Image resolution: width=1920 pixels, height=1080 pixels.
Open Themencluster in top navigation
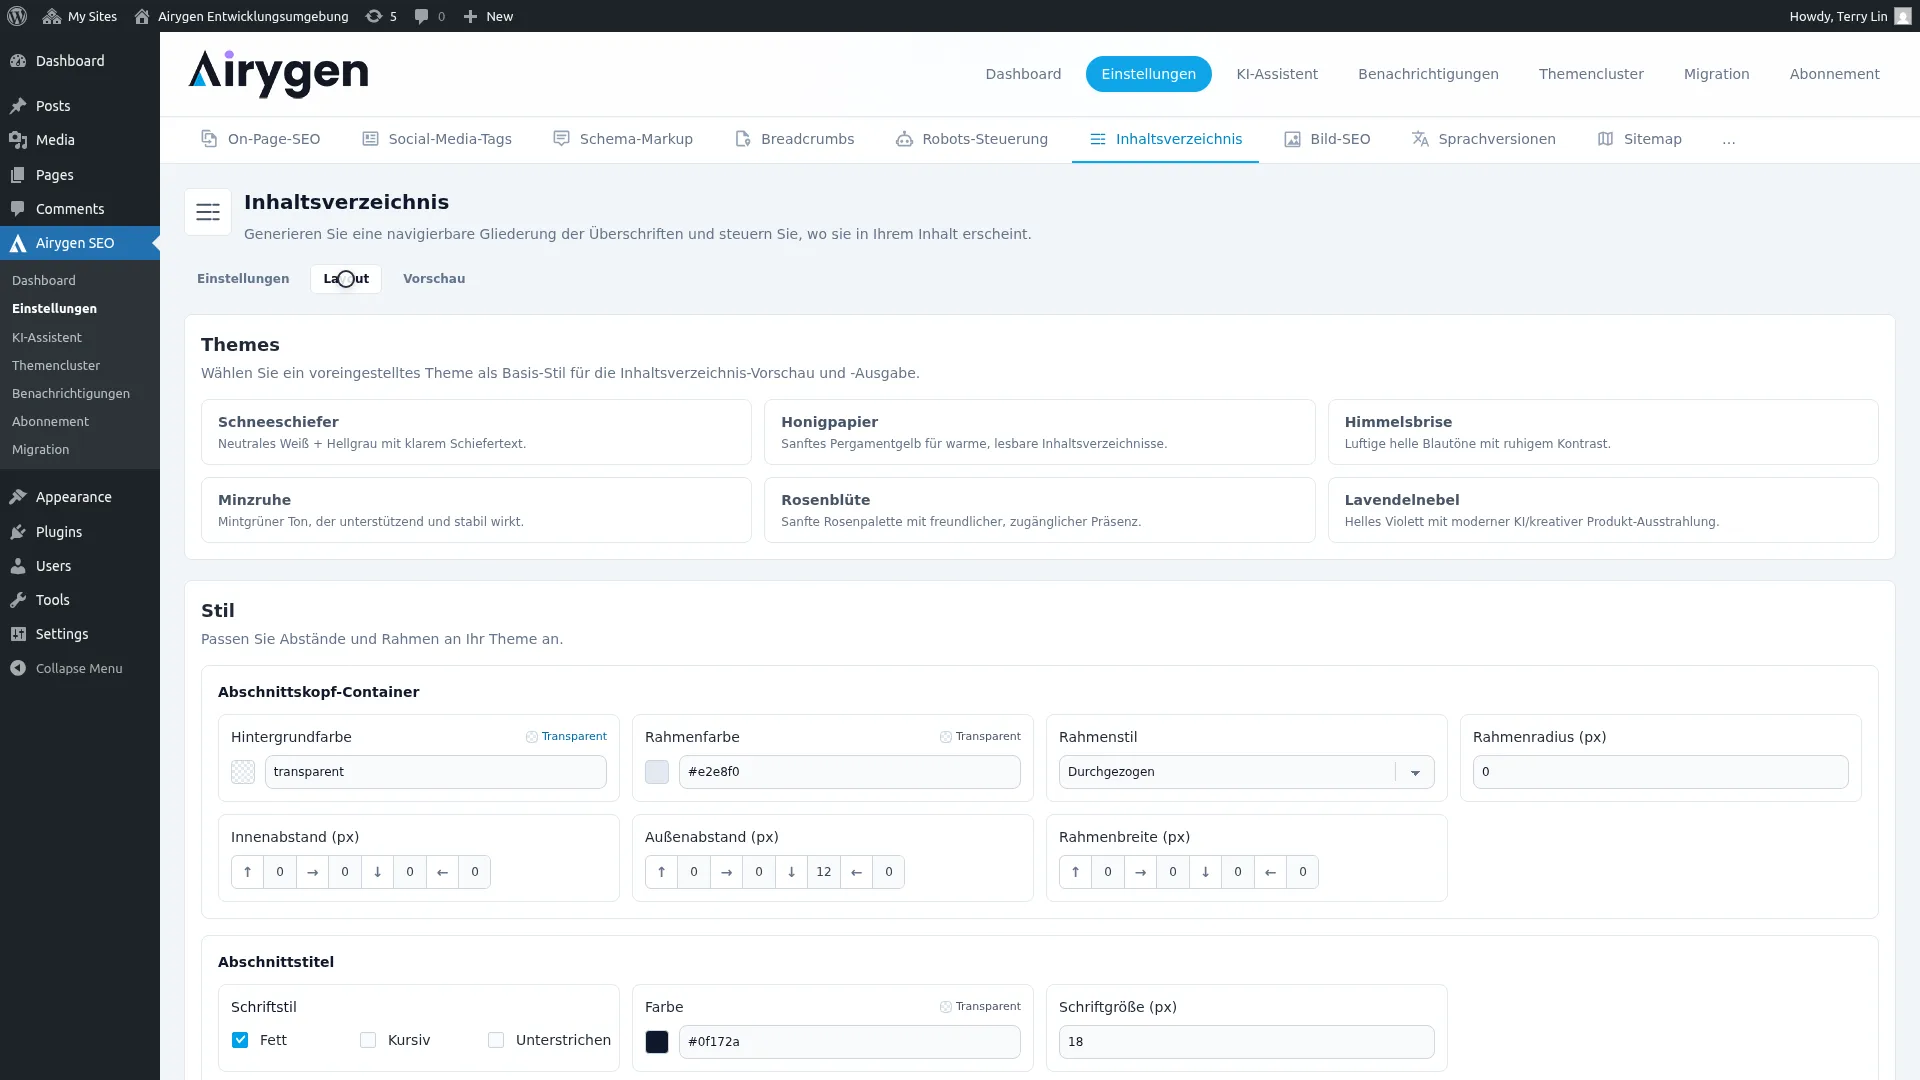point(1591,74)
